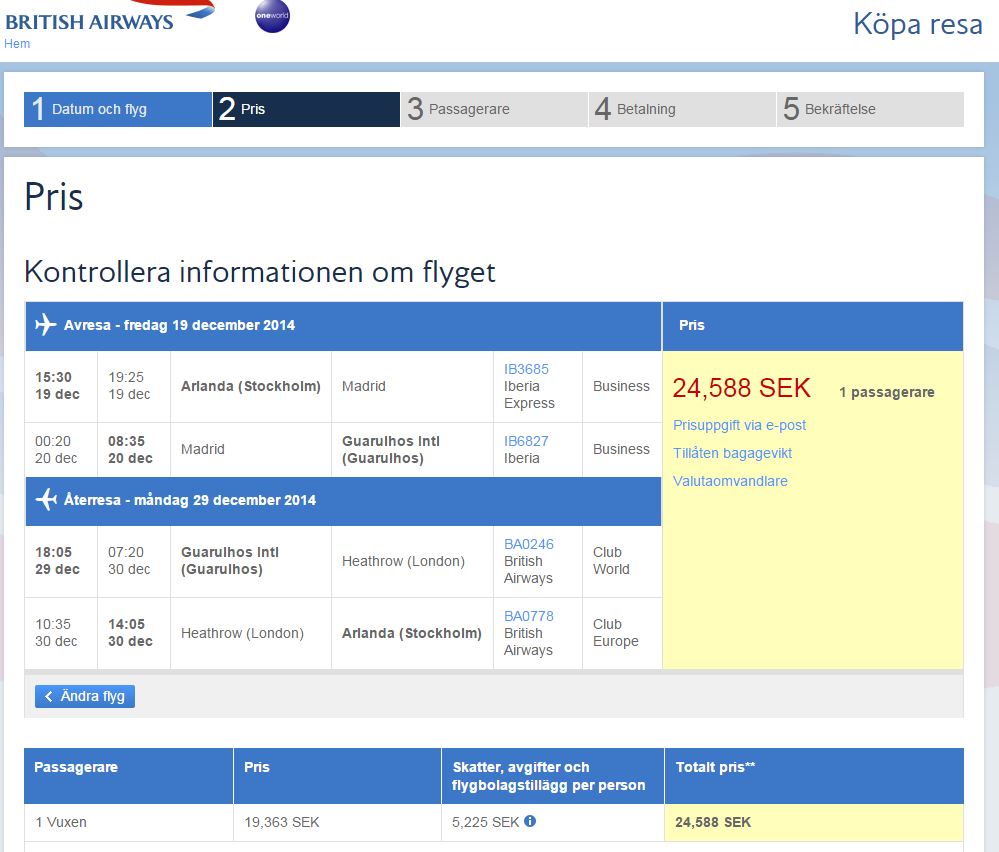This screenshot has height=852, width=999.
Task: Go to step 1 Datum och flyg
Action: point(118,110)
